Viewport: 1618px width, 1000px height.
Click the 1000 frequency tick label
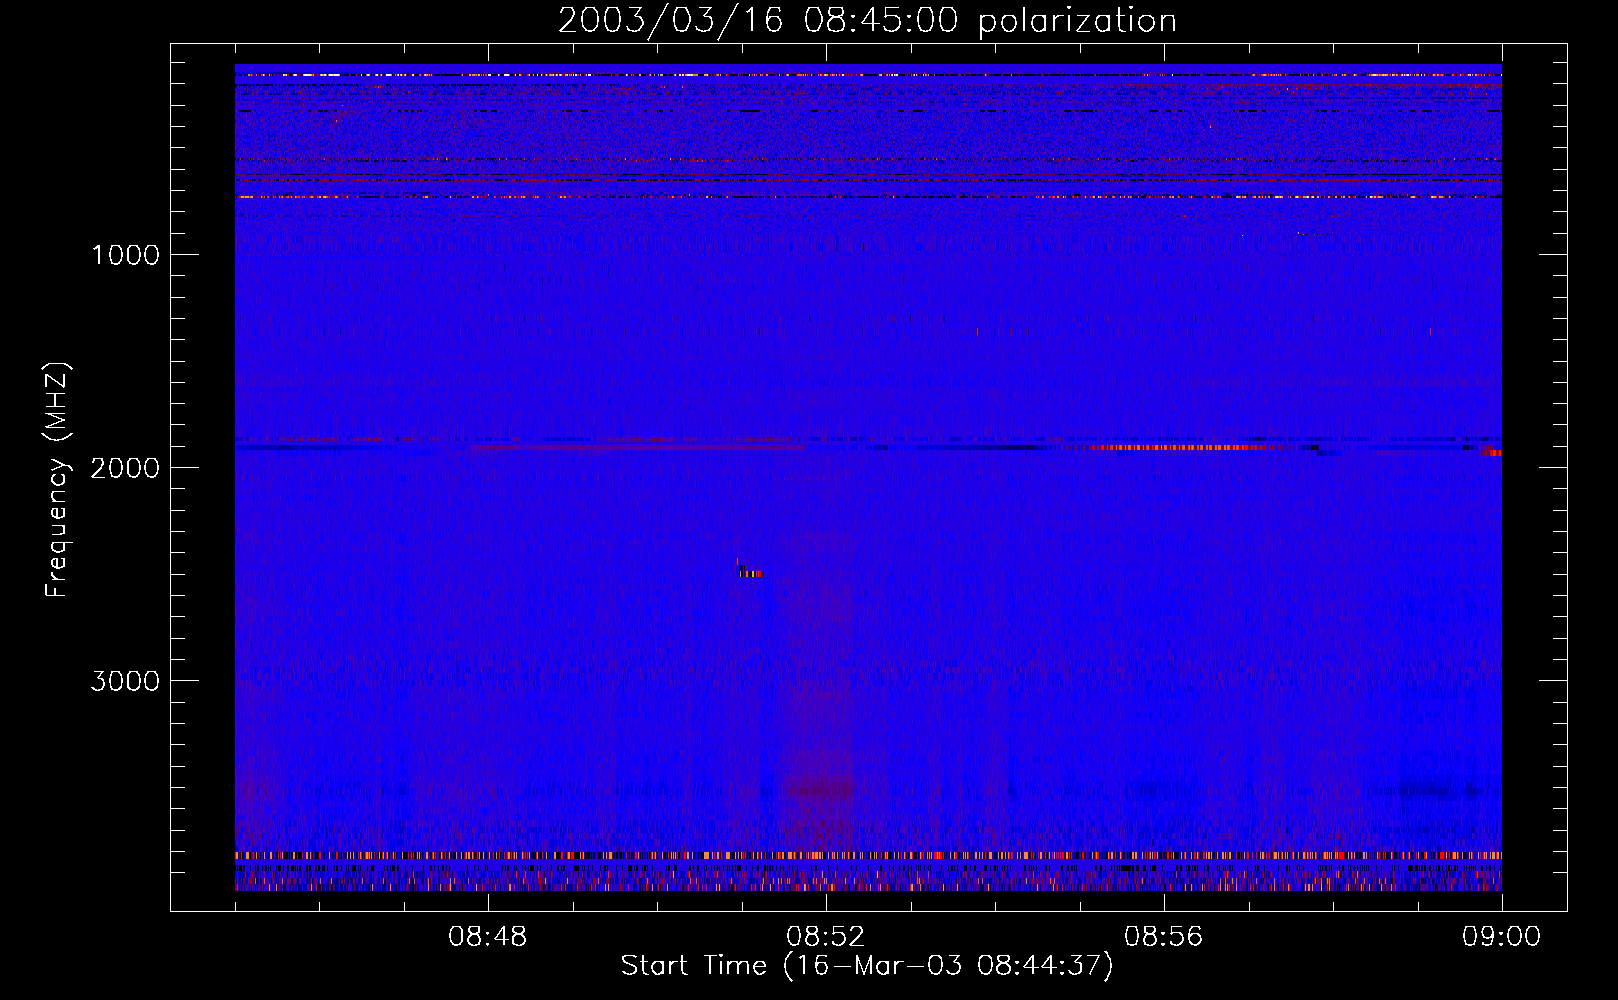click(x=126, y=255)
